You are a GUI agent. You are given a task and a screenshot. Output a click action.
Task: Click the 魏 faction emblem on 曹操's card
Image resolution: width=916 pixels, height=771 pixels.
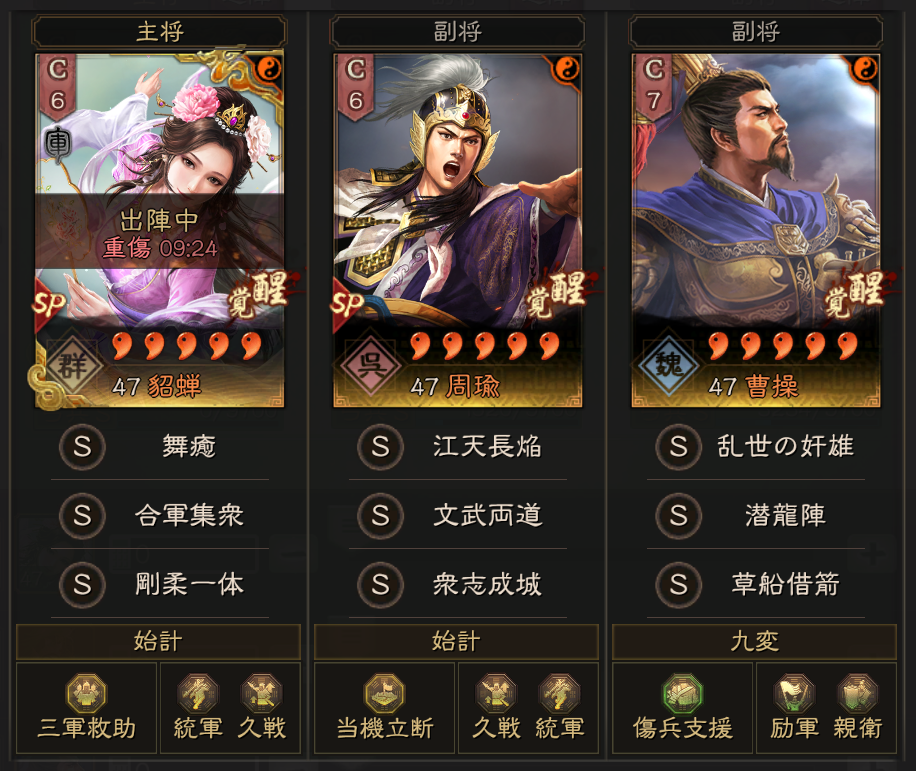(669, 367)
